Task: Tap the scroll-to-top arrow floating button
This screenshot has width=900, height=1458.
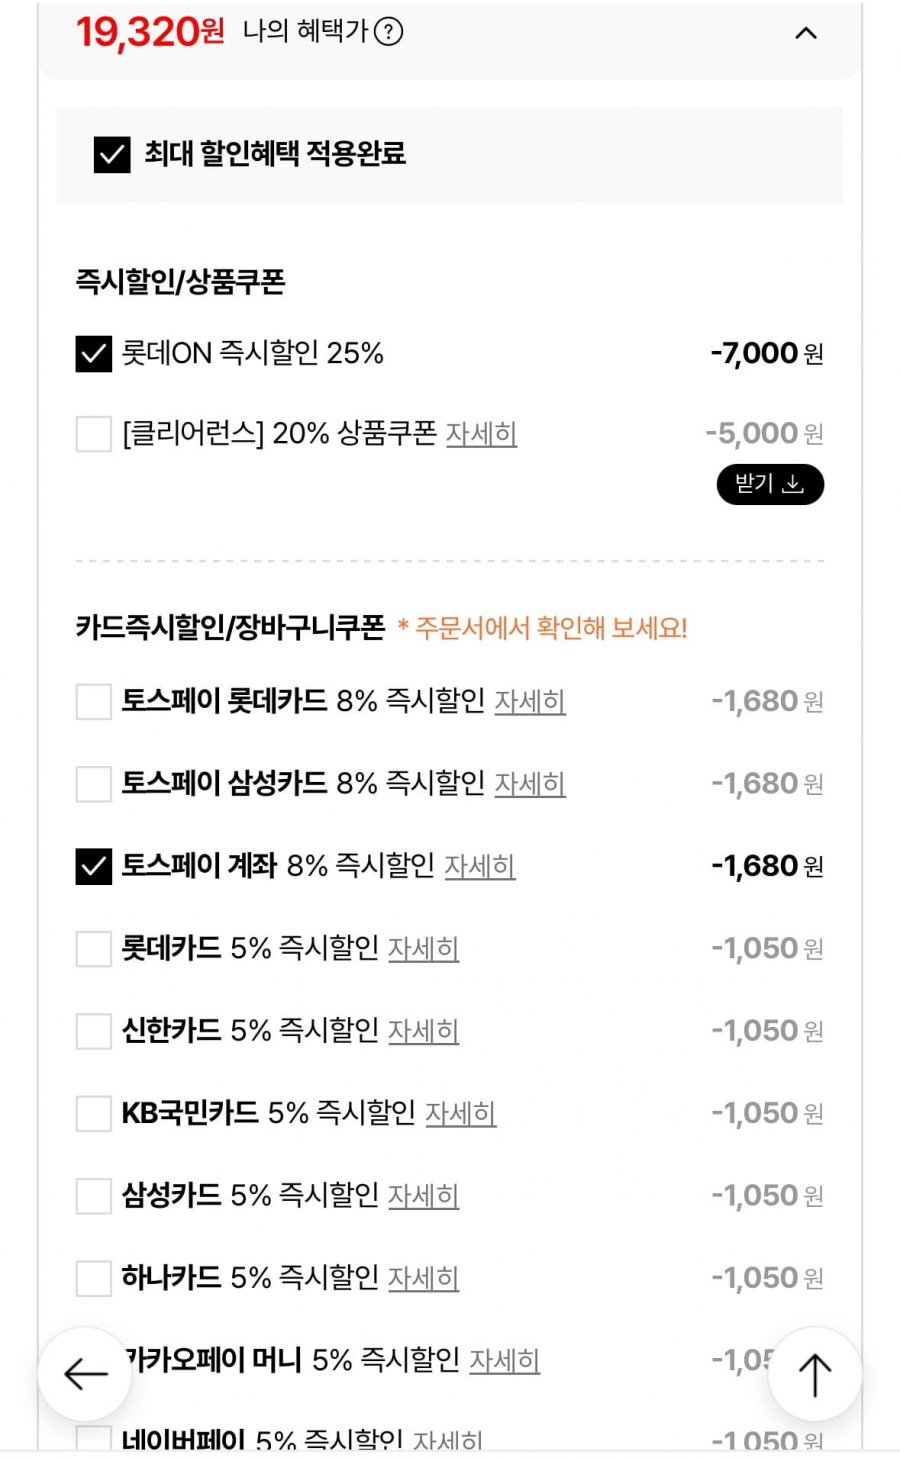Action: (x=815, y=1374)
